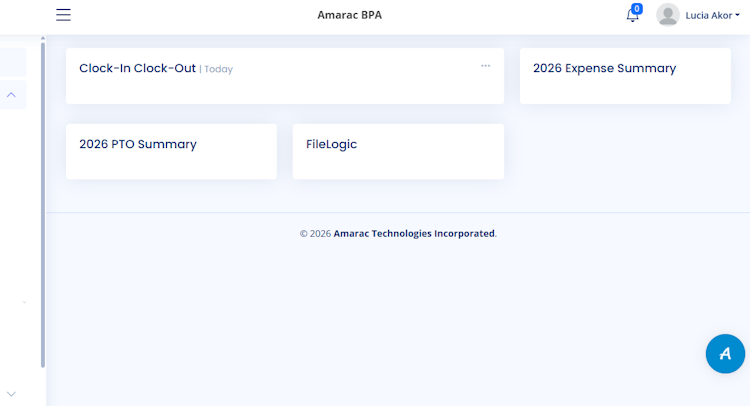Open the 2026 PTO Summary card
Image resolution: width=750 pixels, height=406 pixels.
click(138, 144)
